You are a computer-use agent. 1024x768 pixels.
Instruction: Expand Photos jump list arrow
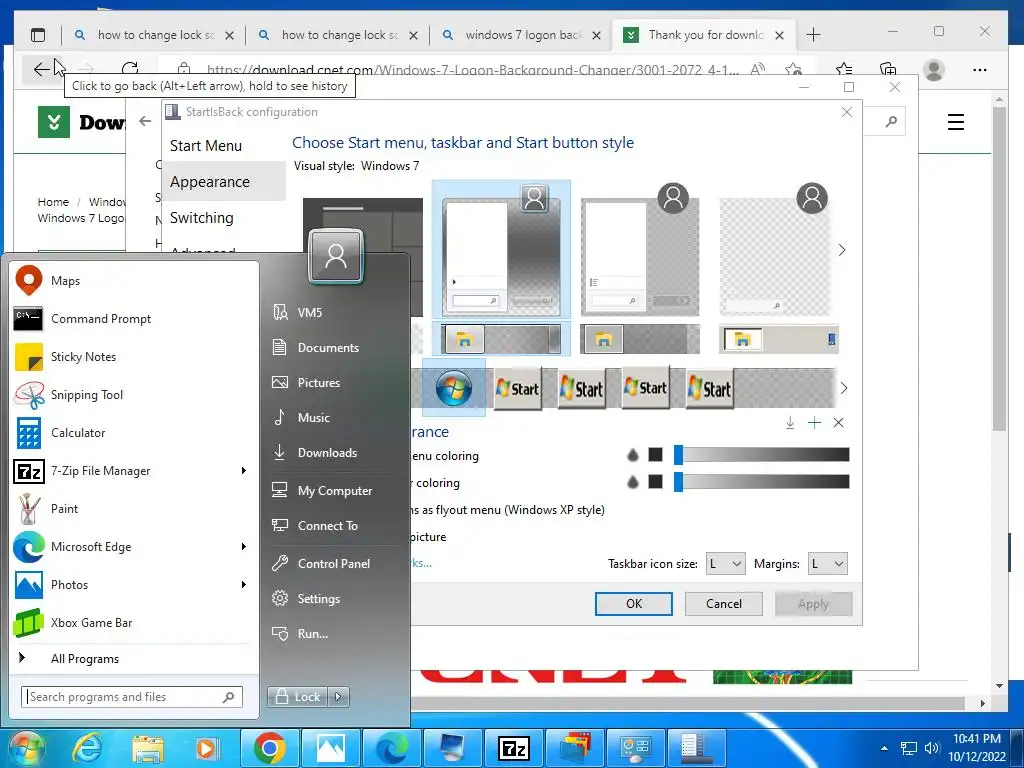coord(244,584)
